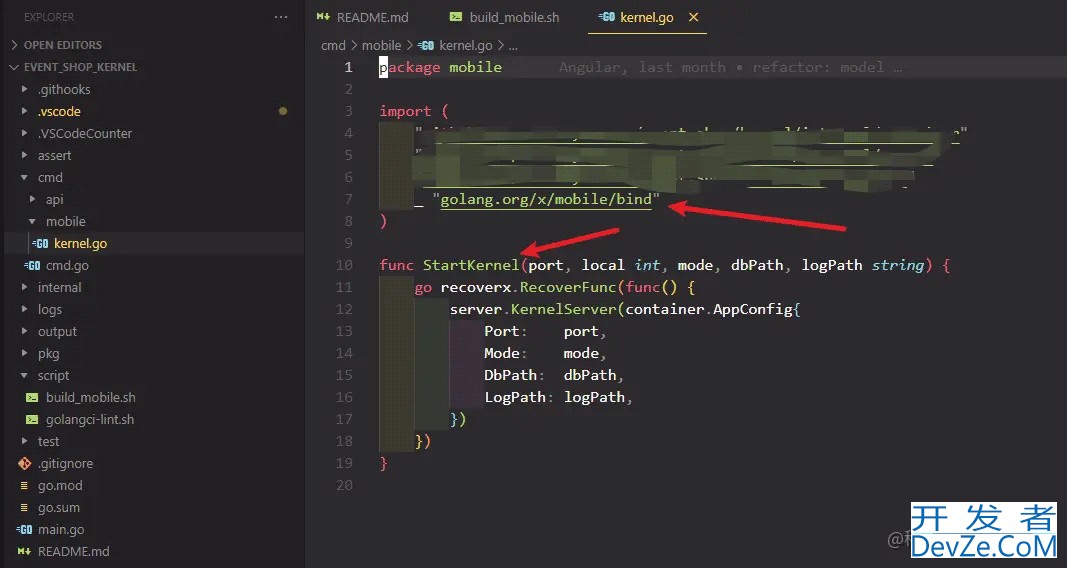Click the import keyword on line 3
1067x568 pixels.
tap(405, 112)
